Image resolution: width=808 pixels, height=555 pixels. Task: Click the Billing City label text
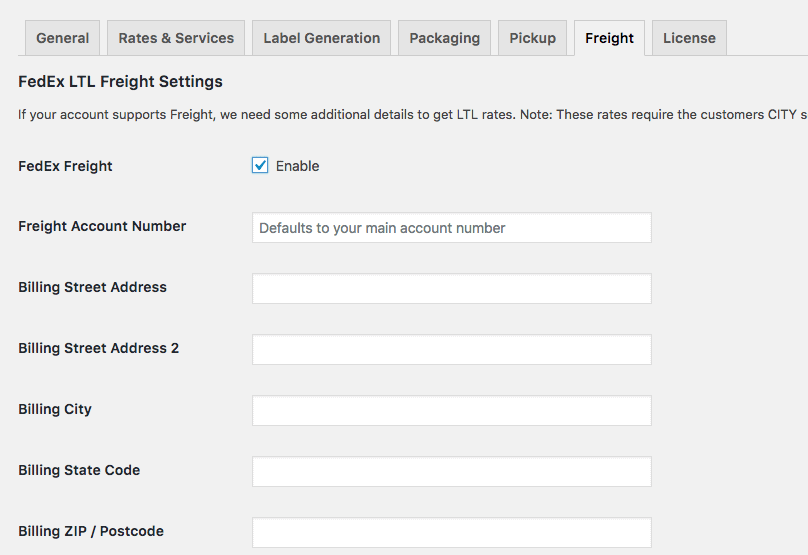coord(55,409)
